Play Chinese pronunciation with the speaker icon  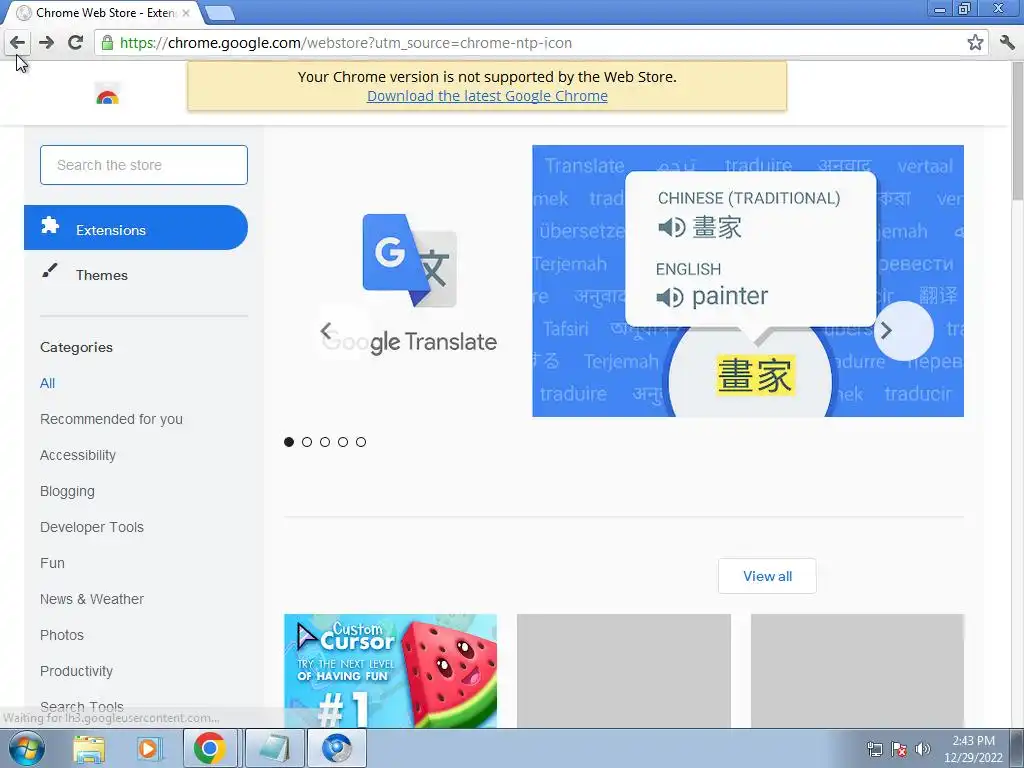[x=671, y=227]
